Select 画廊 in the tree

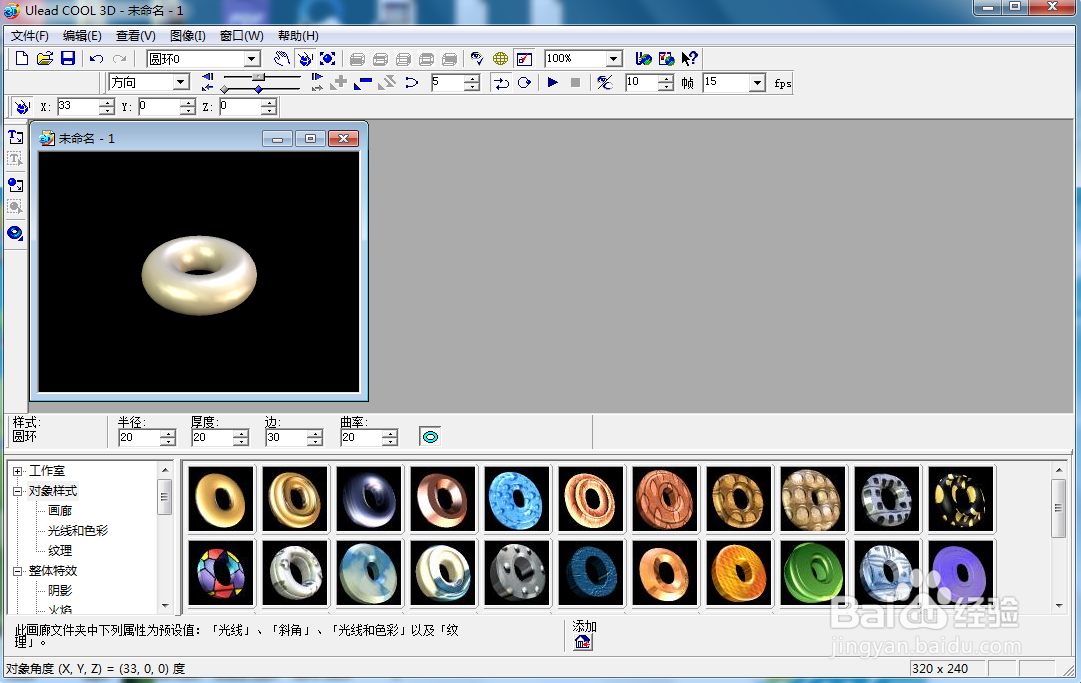tap(60, 511)
